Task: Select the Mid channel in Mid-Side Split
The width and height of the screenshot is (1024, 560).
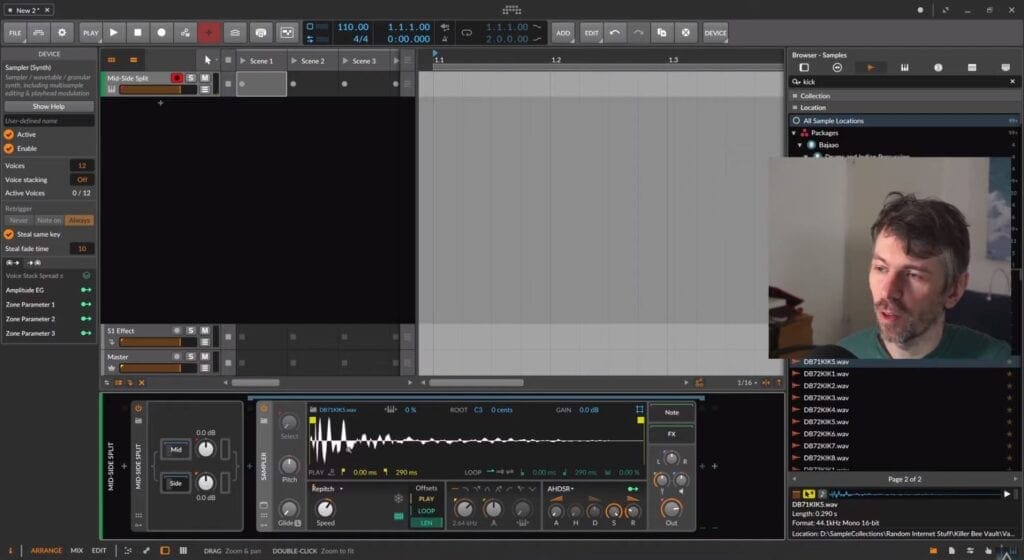Action: [176, 449]
